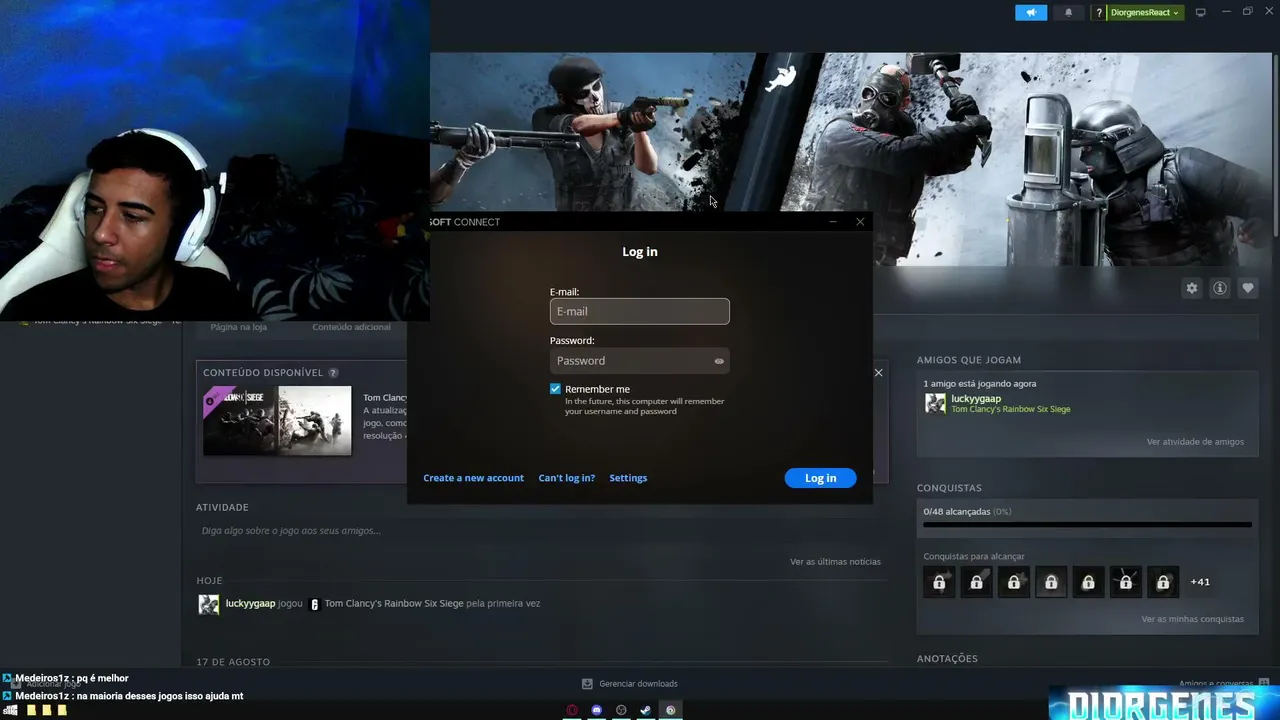Open Conteúdo adicional tab
Image resolution: width=1280 pixels, height=720 pixels.
pos(351,327)
